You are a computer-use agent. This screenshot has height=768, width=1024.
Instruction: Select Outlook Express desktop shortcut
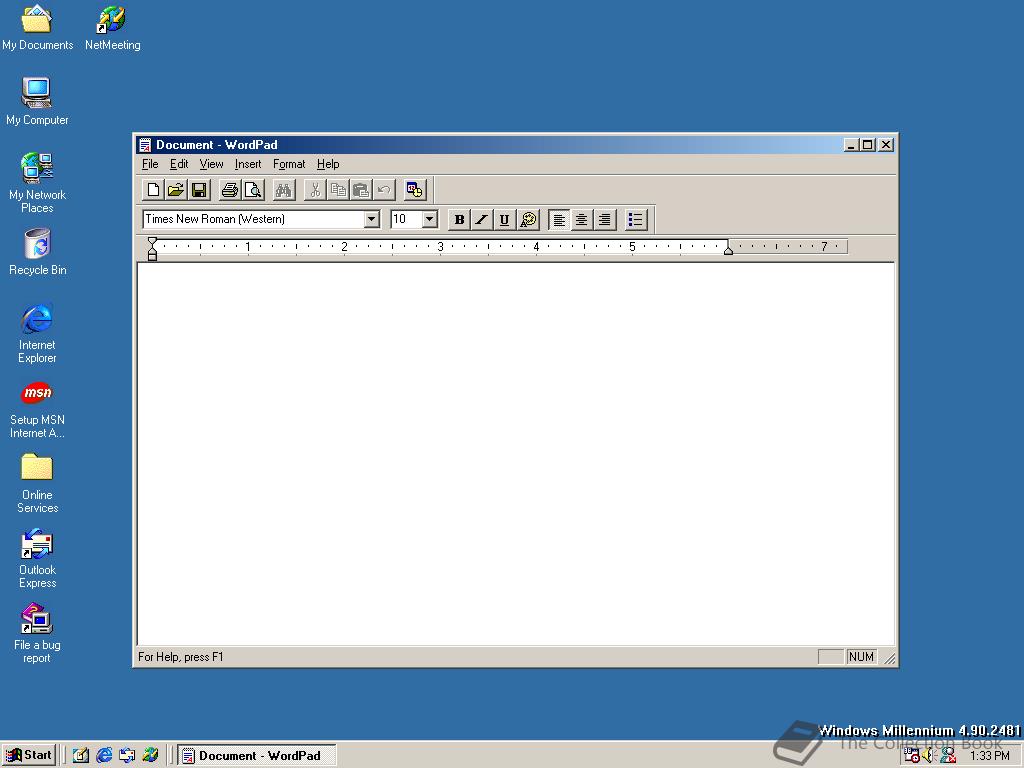click(x=37, y=559)
